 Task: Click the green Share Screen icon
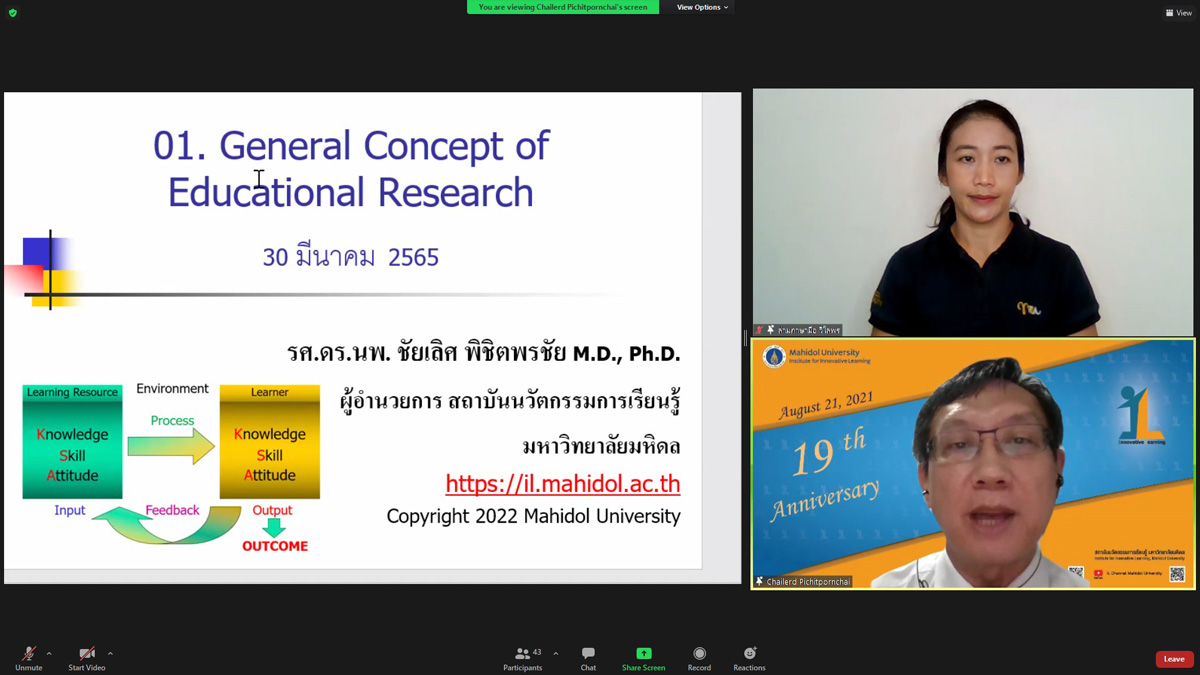point(643,654)
